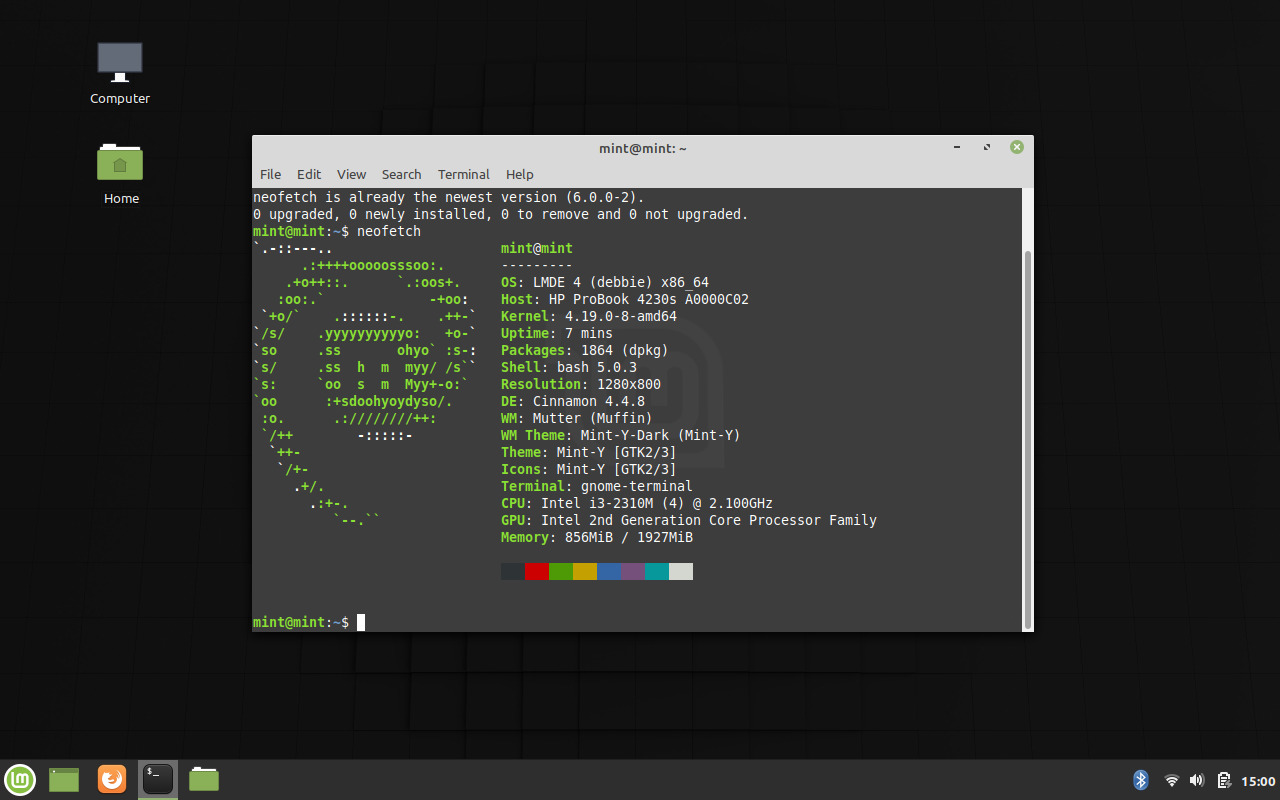This screenshot has height=800, width=1280.
Task: Click the 'Terminal: gnome-terminal' line
Action: tap(597, 486)
